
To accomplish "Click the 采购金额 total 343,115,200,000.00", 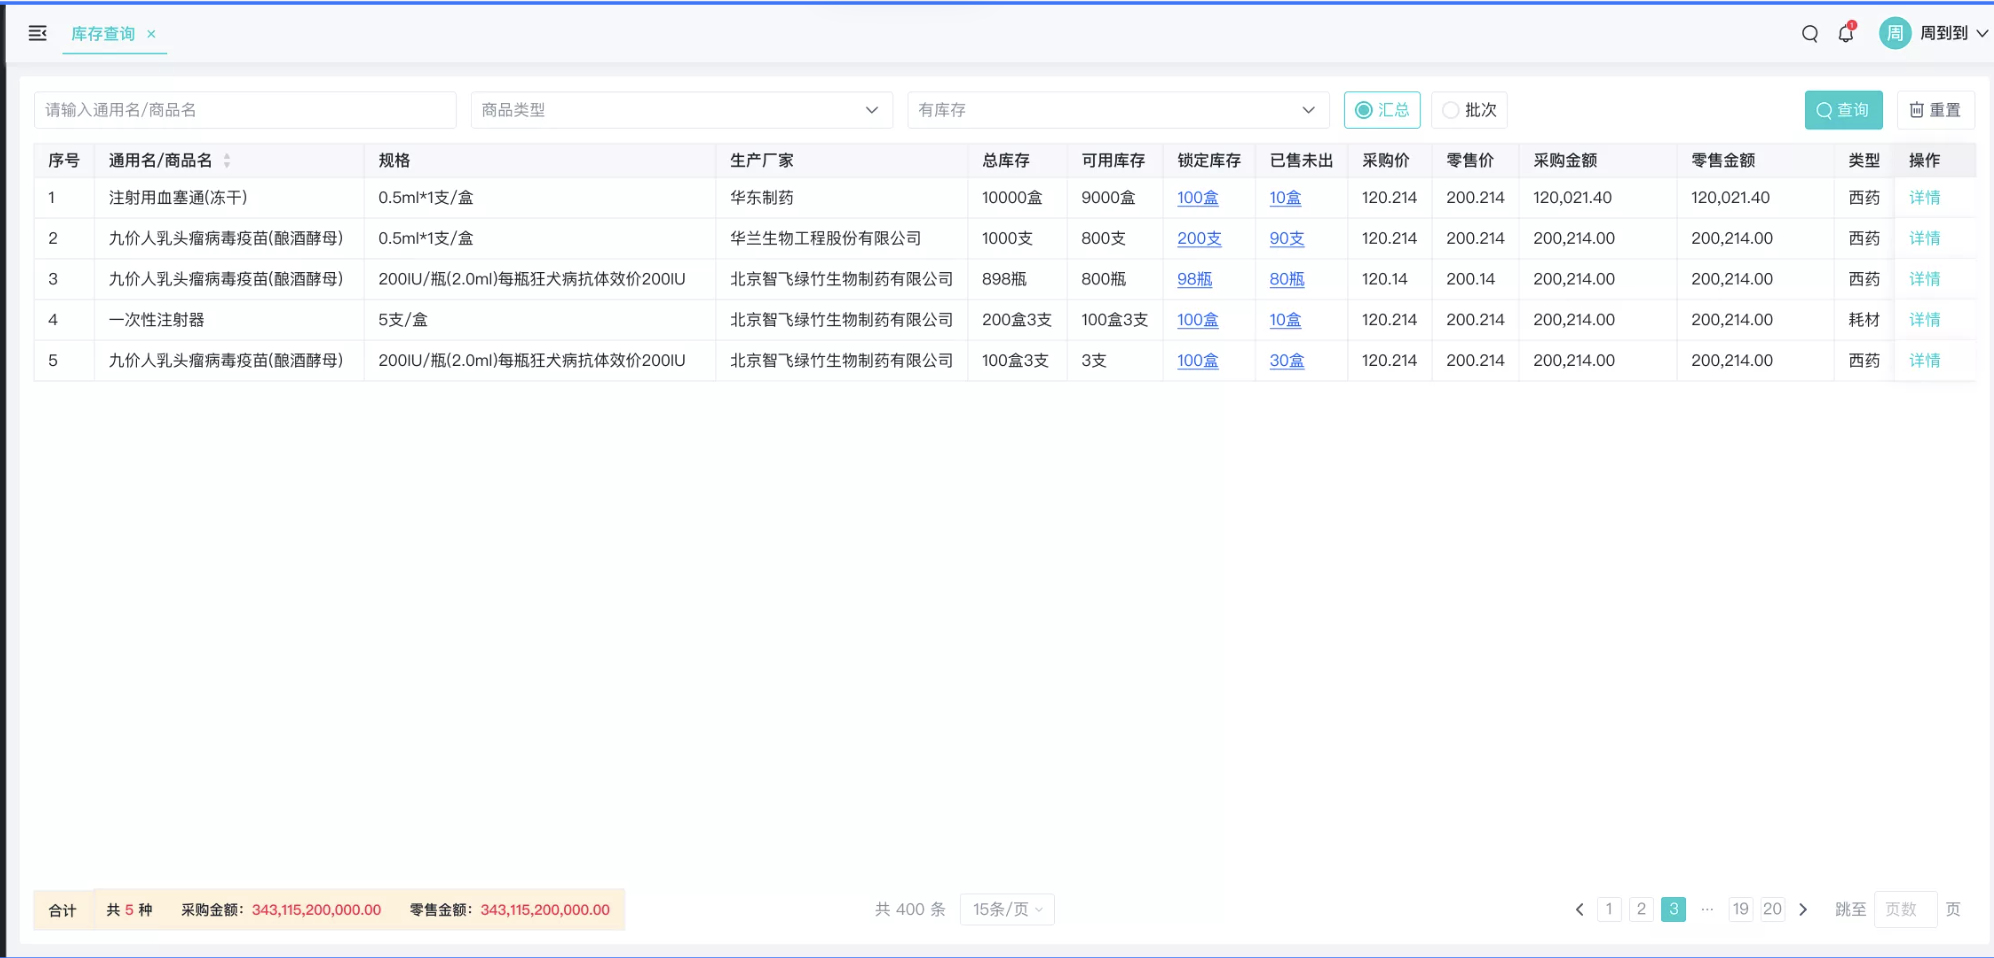I will 316,910.
